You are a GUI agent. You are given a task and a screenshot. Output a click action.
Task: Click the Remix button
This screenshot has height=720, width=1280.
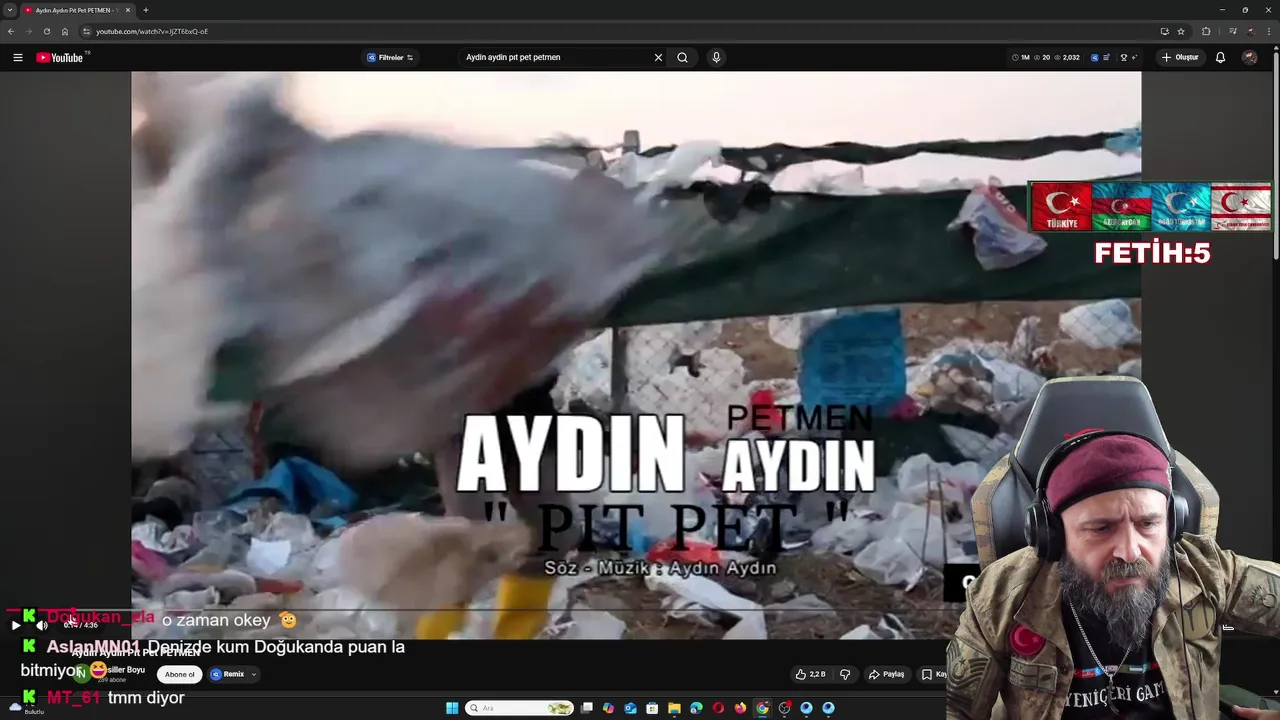[228, 674]
